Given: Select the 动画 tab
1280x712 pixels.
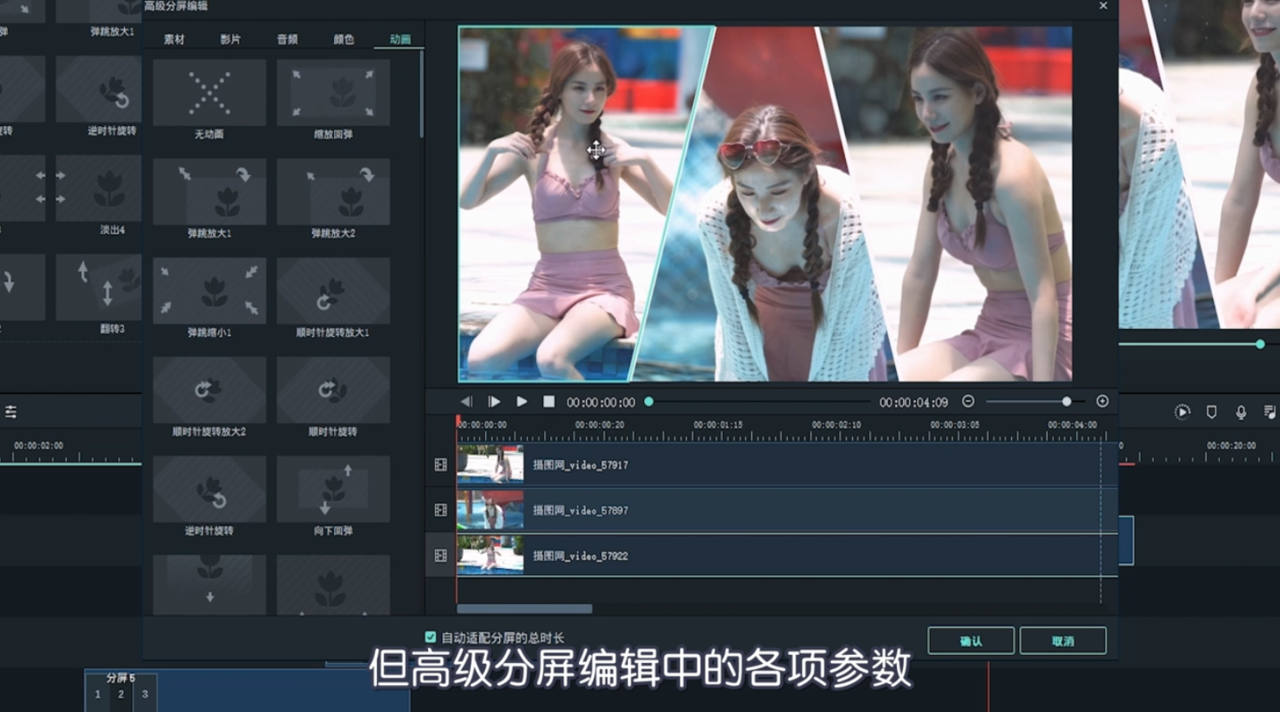Looking at the screenshot, I should 399,39.
